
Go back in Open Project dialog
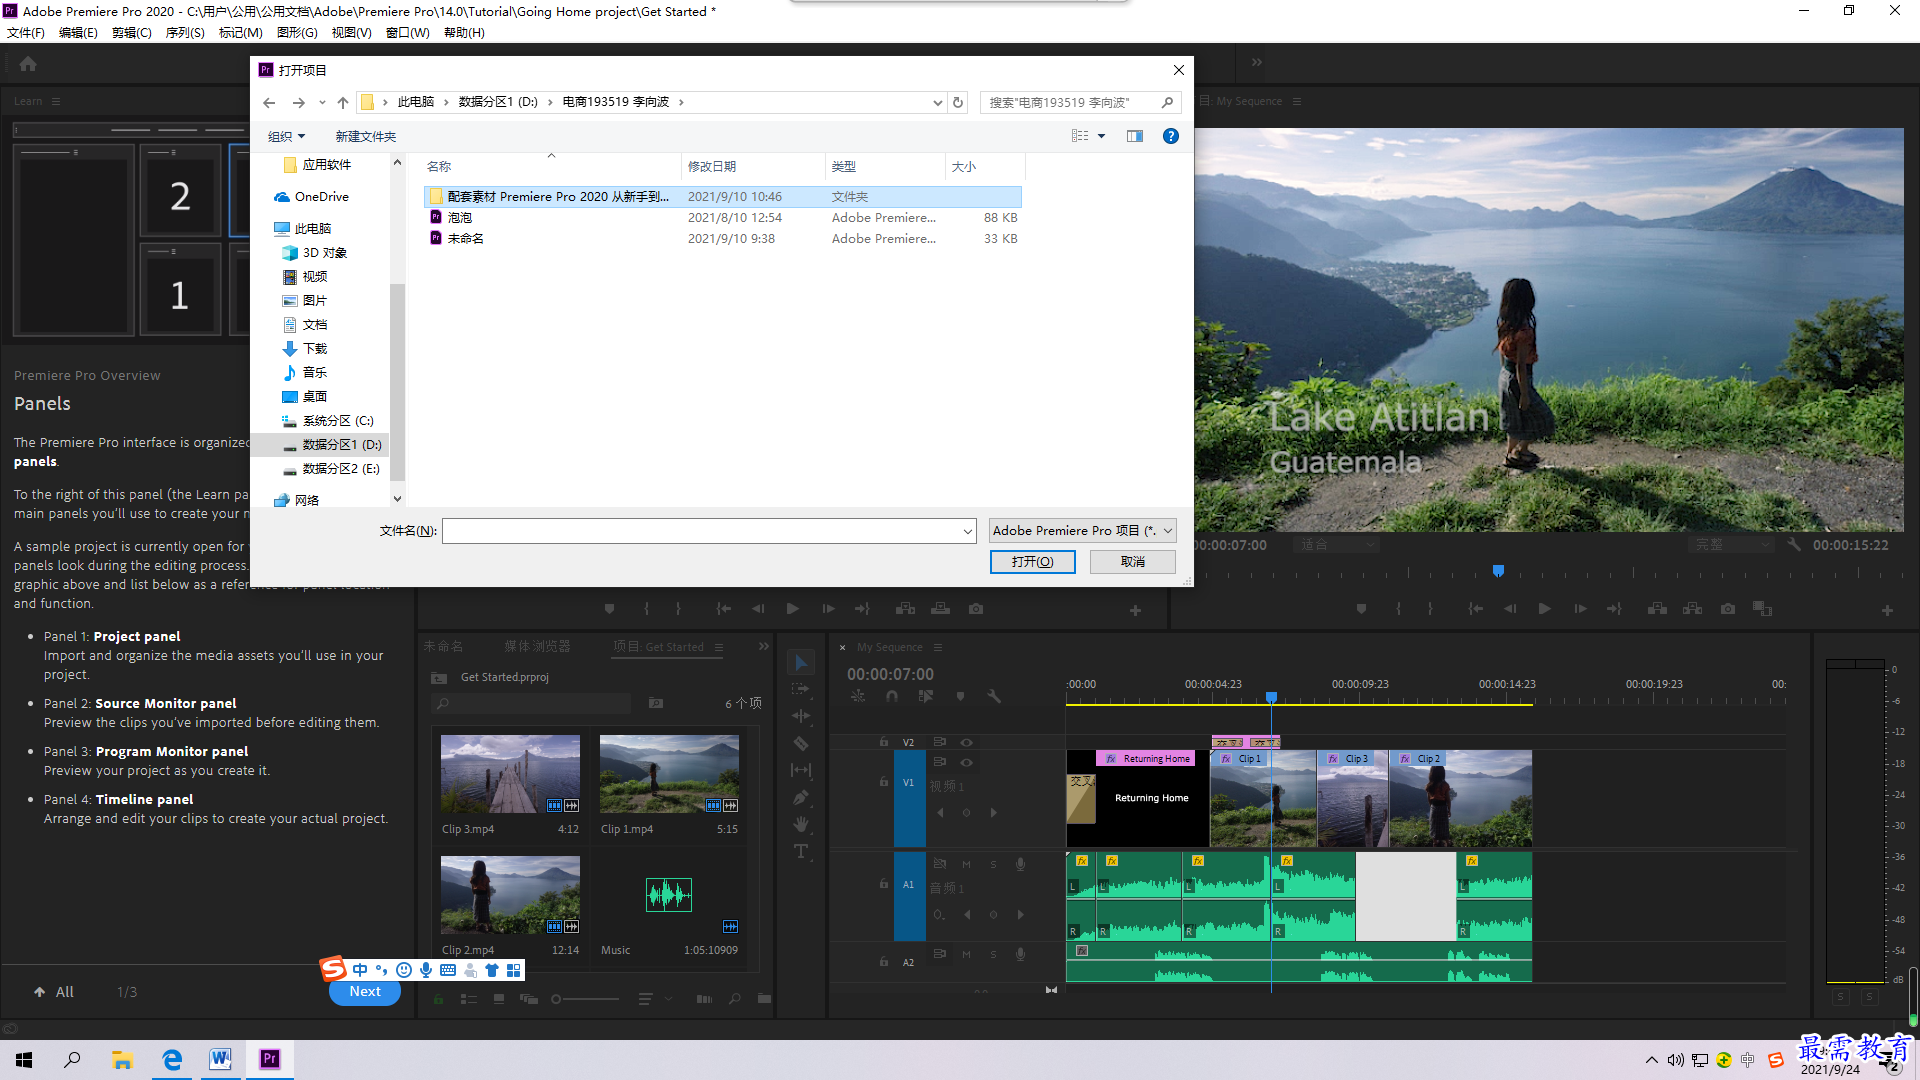269,102
